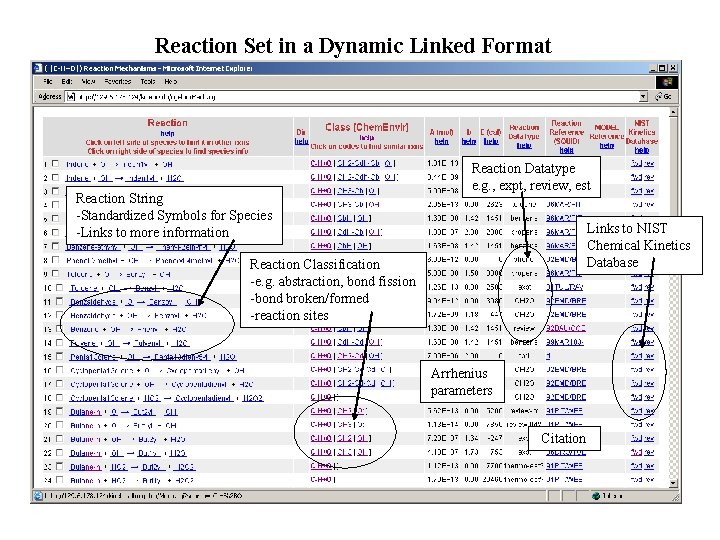The image size is (720, 540).
Task: Click the vertical scrollbar up arrow
Action: [x=673, y=112]
